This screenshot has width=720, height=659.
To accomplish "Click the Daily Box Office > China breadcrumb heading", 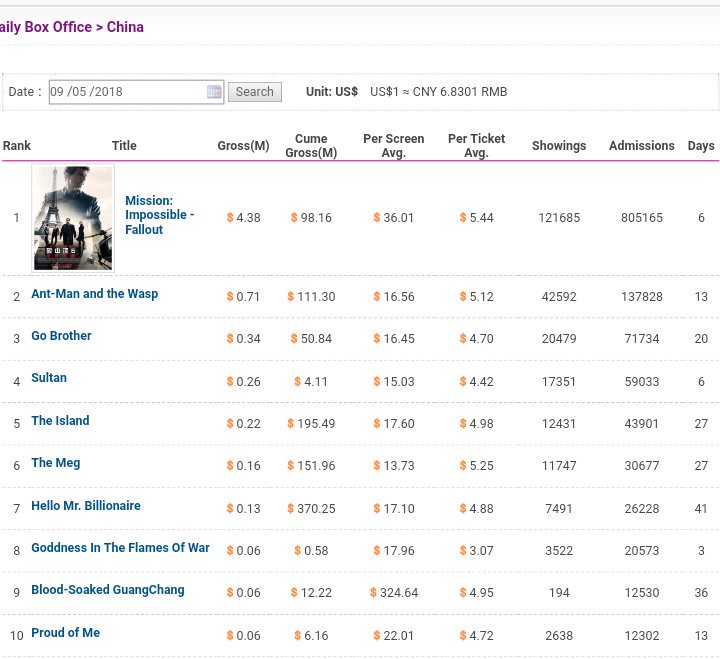I will (x=72, y=27).
